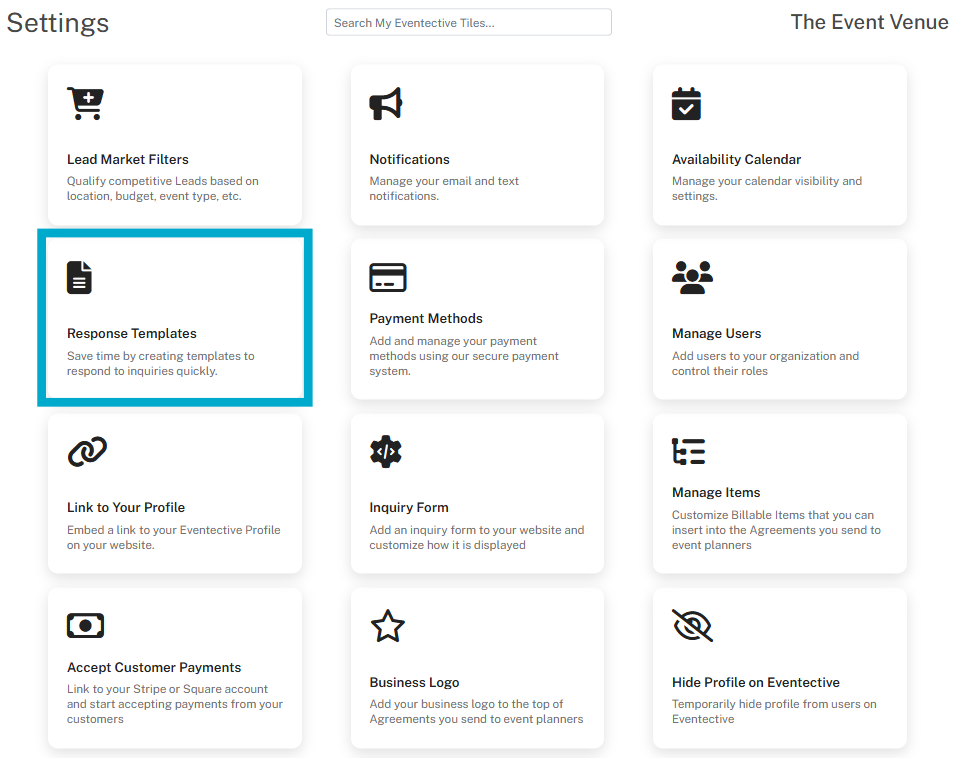Click the chain link profile icon
The width and height of the screenshot is (958, 758).
(x=87, y=452)
